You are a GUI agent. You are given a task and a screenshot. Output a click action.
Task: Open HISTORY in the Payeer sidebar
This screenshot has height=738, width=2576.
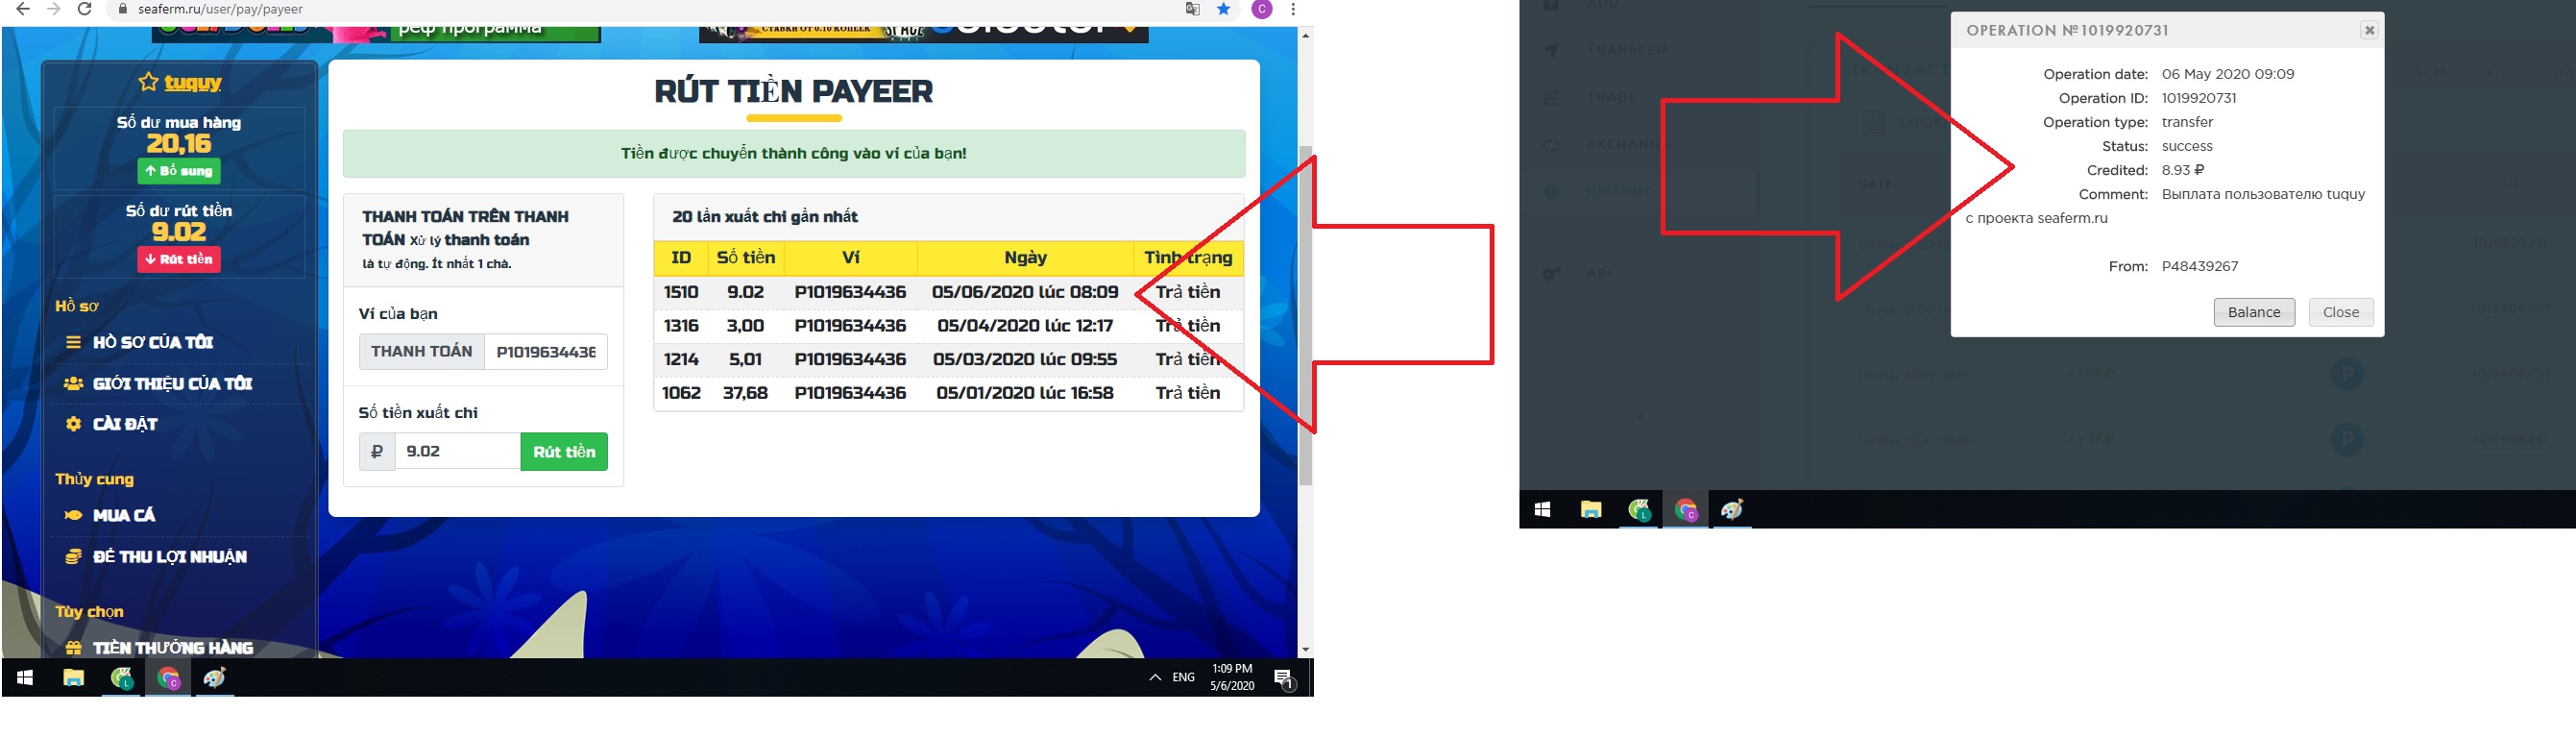(1619, 191)
